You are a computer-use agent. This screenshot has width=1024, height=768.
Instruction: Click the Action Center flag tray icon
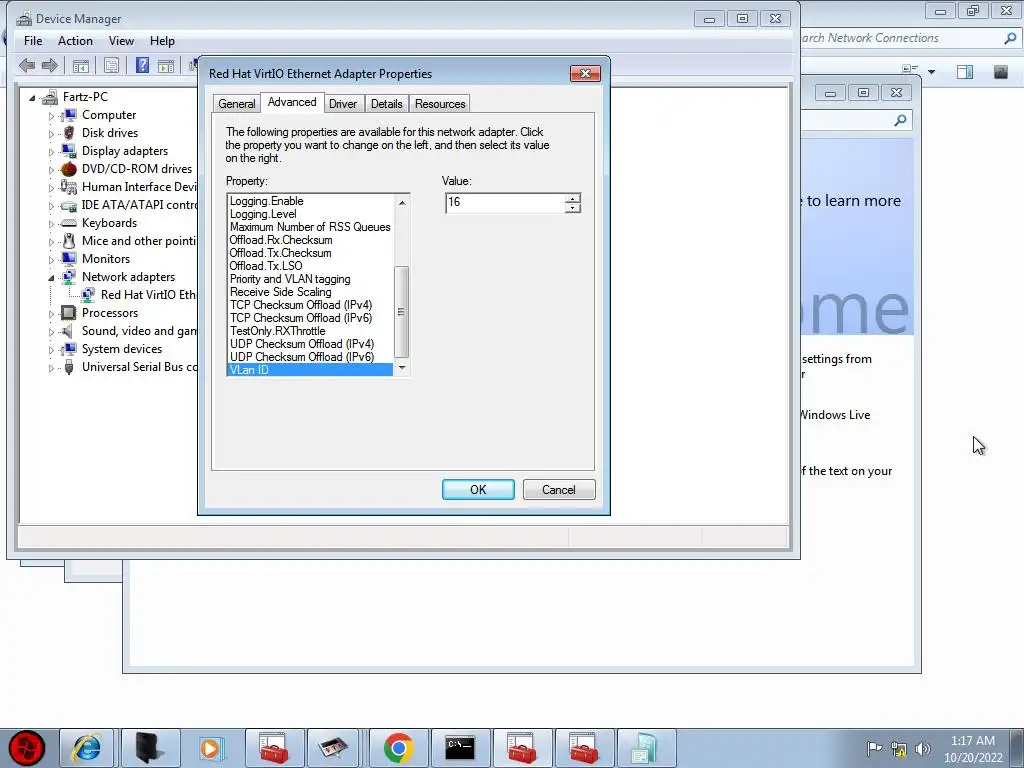click(x=874, y=748)
